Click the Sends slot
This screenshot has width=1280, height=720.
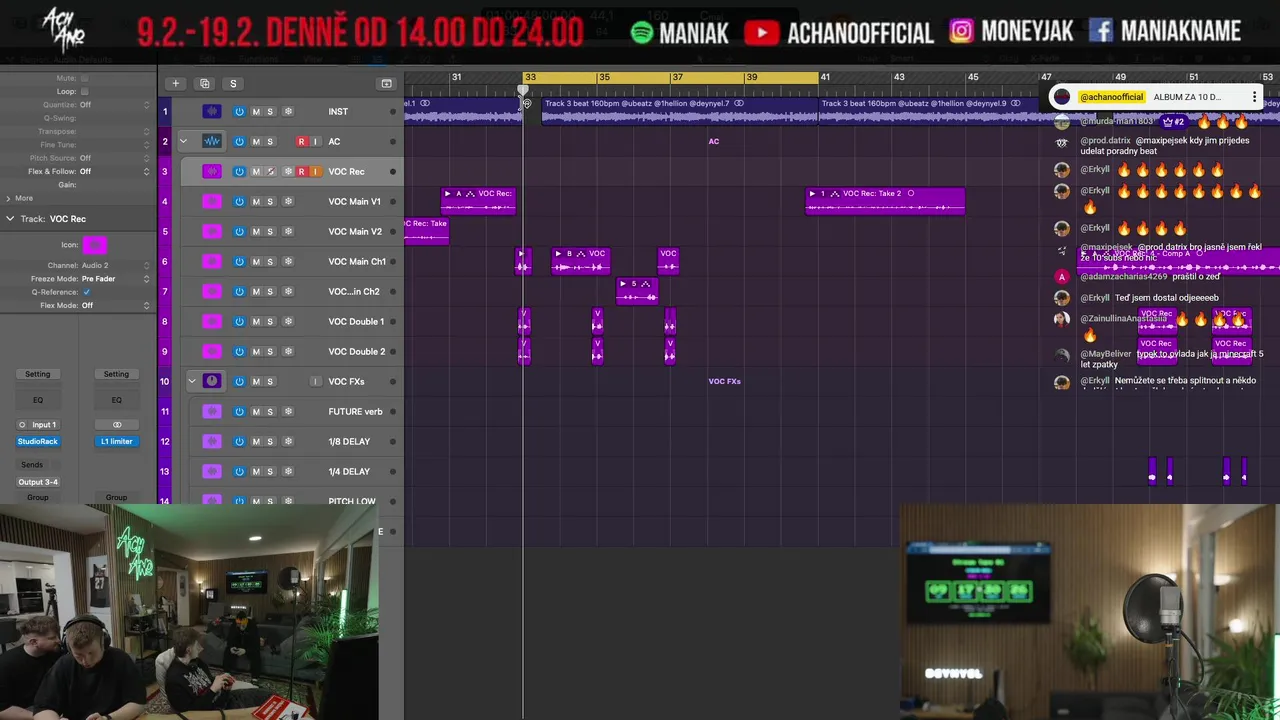tap(32, 464)
